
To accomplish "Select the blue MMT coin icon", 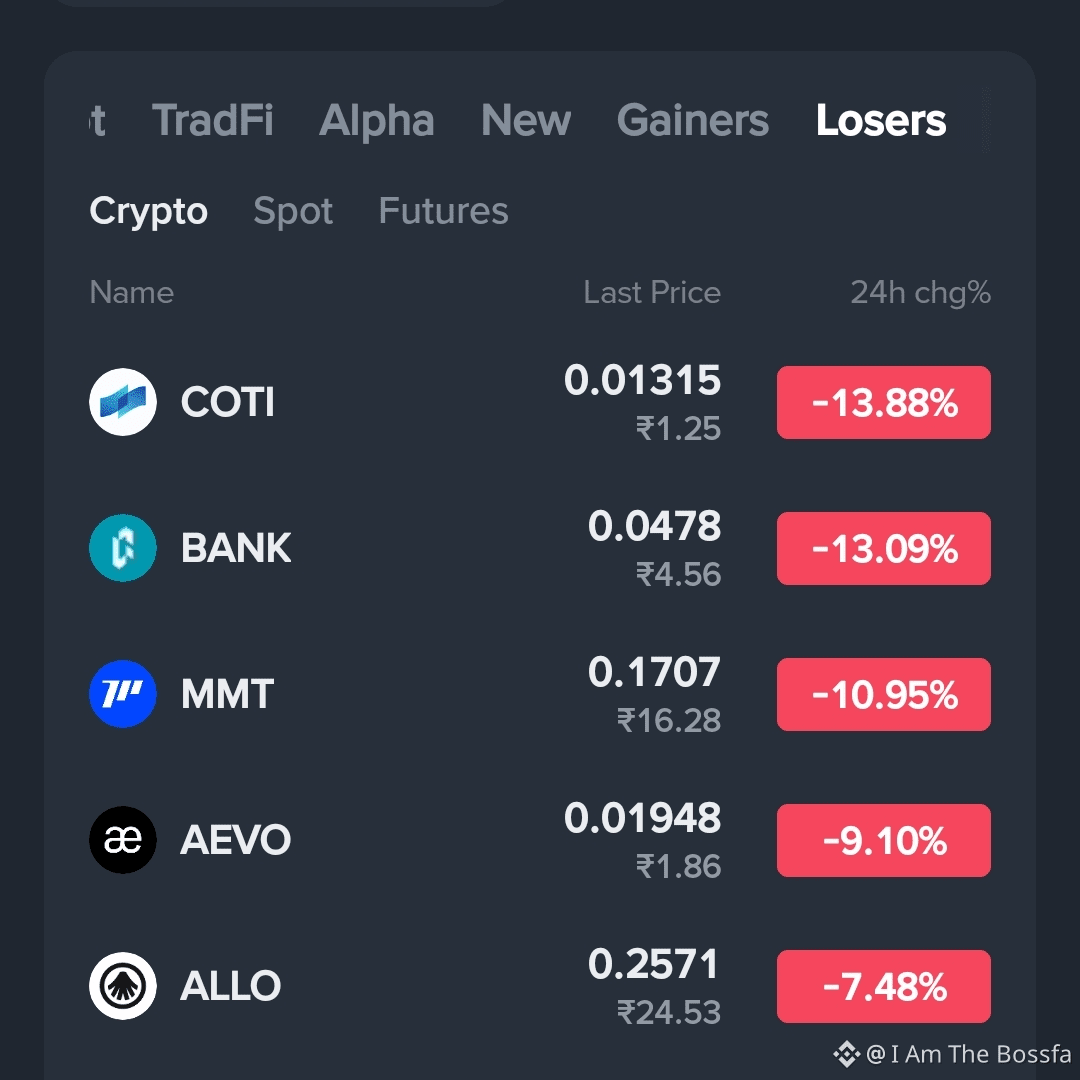I will tap(123, 694).
